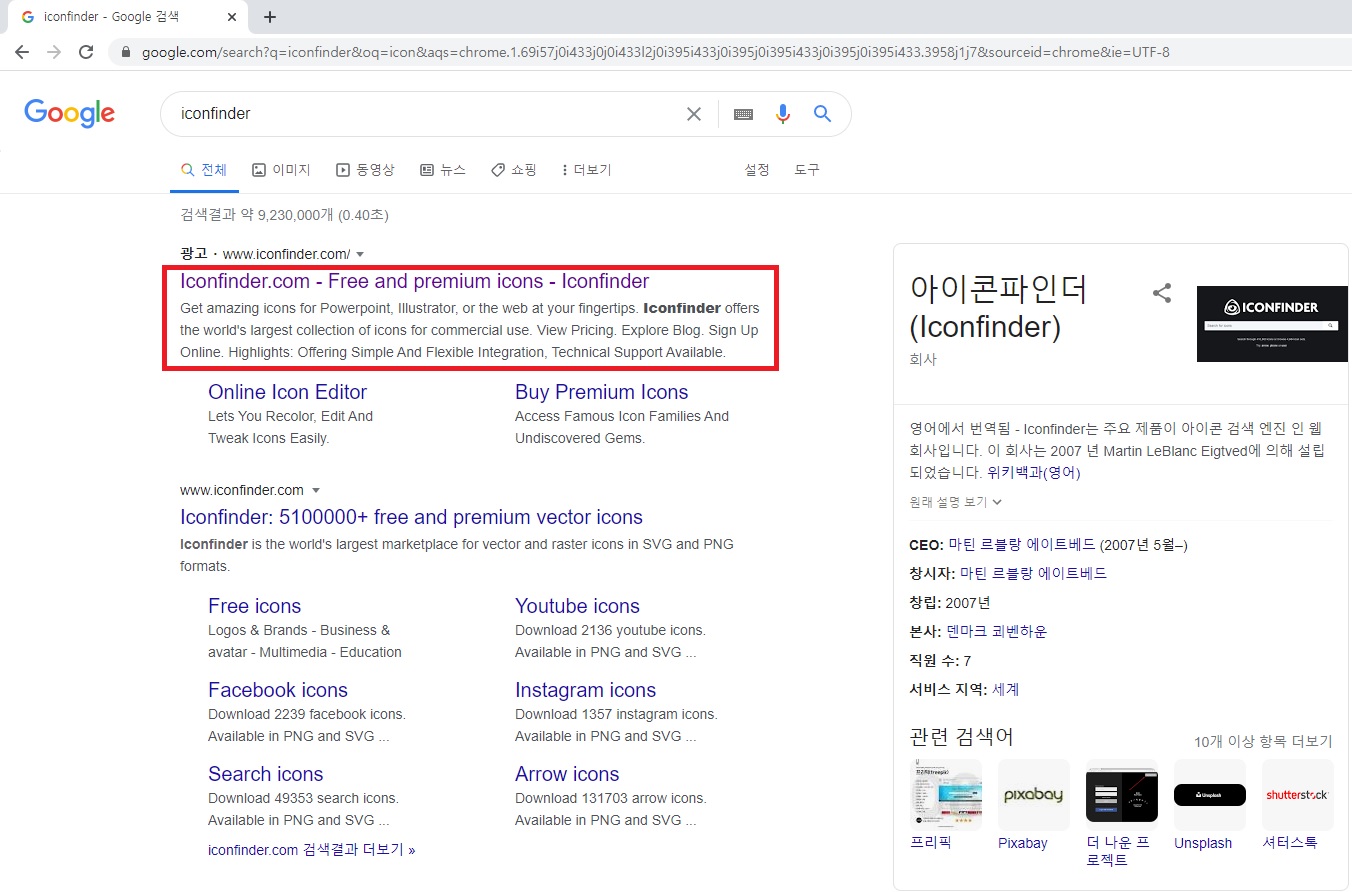Open the Free icons sitelink
Image resolution: width=1352 pixels, height=892 pixels.
coord(254,606)
